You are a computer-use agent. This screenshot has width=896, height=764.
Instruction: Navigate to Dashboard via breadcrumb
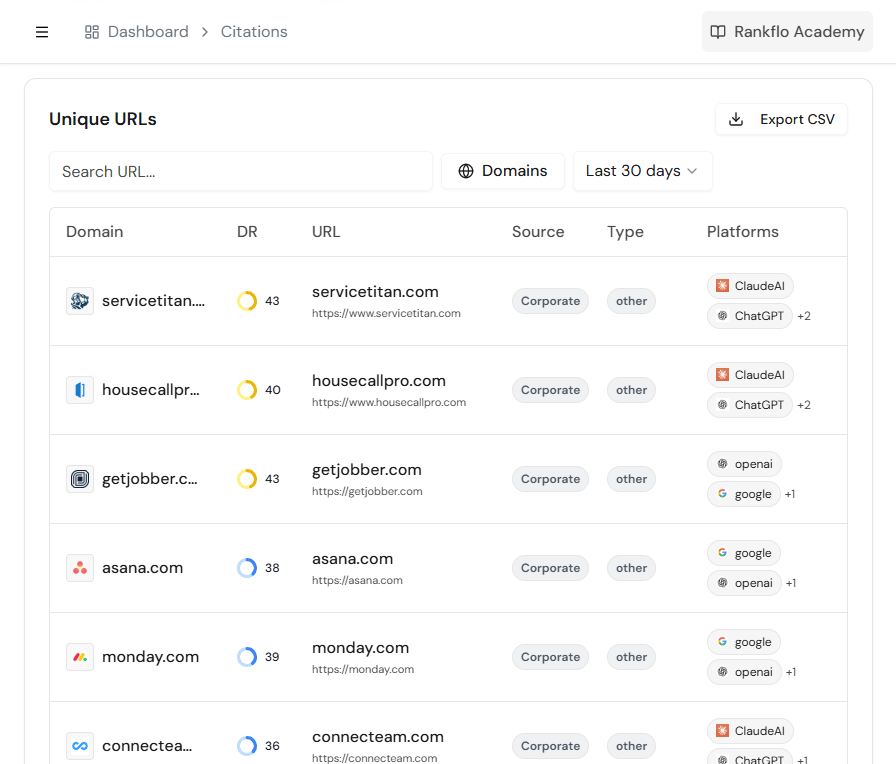(148, 31)
